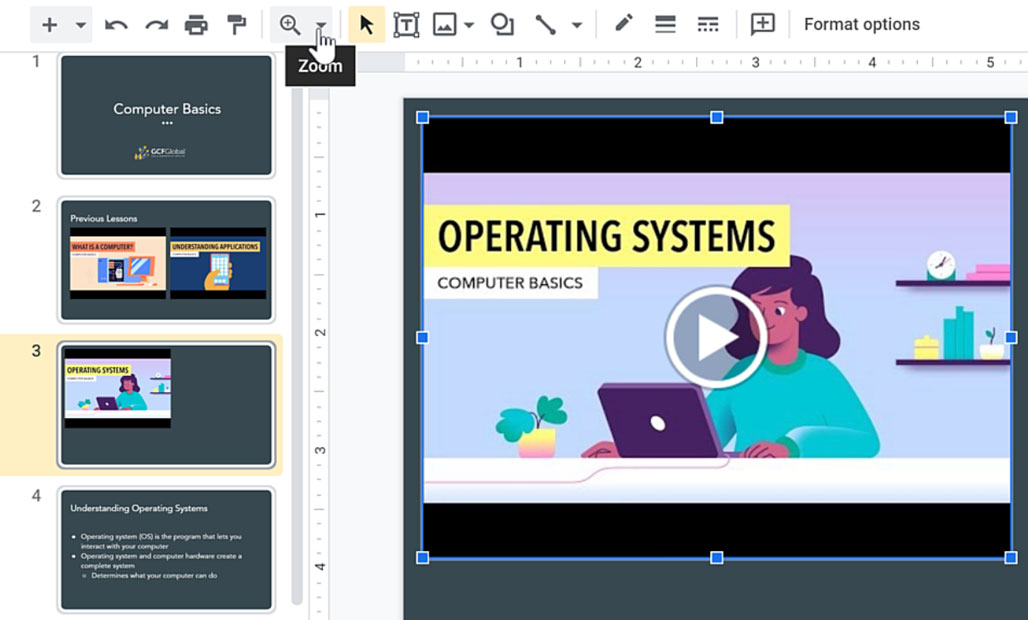The width and height of the screenshot is (1028, 620).
Task: Open the border weight options
Action: 665,25
